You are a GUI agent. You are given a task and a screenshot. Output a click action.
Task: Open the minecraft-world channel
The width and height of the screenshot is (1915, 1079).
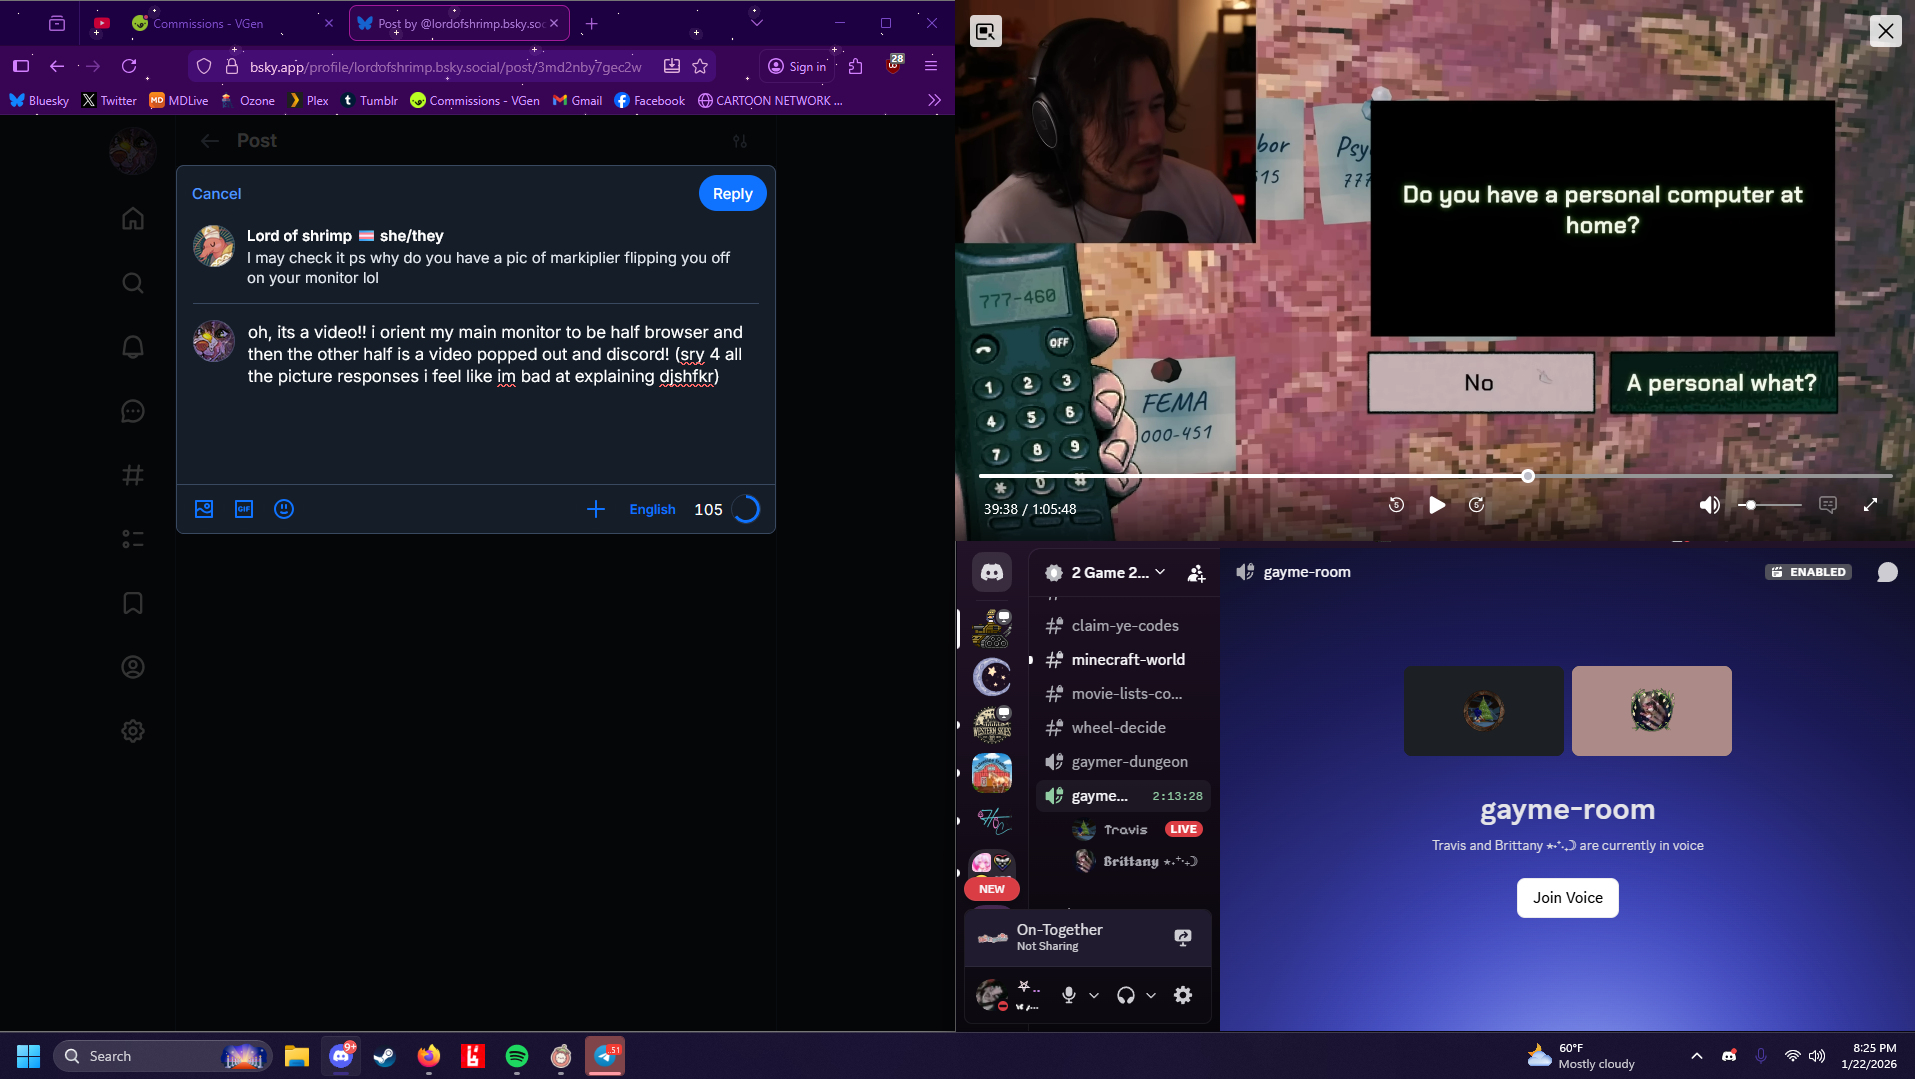(1127, 659)
